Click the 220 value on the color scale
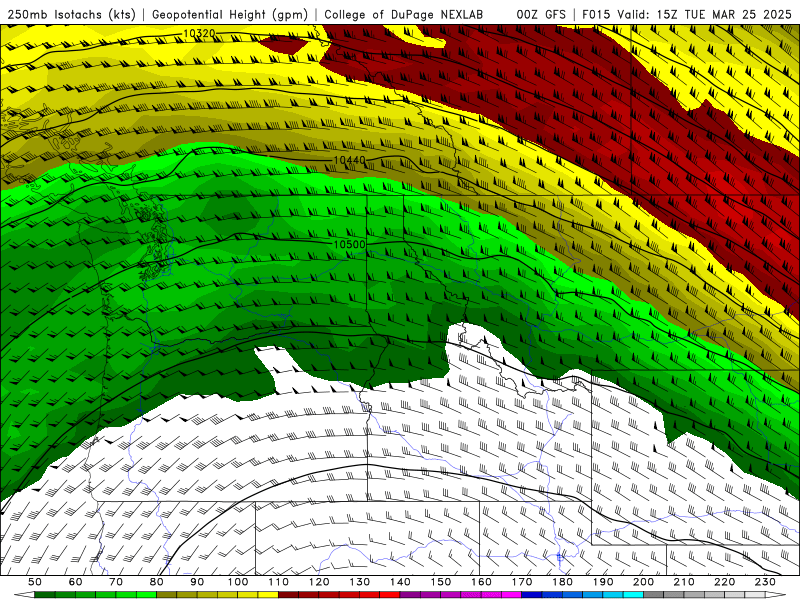Image resolution: width=800 pixels, height=600 pixels. point(725,582)
